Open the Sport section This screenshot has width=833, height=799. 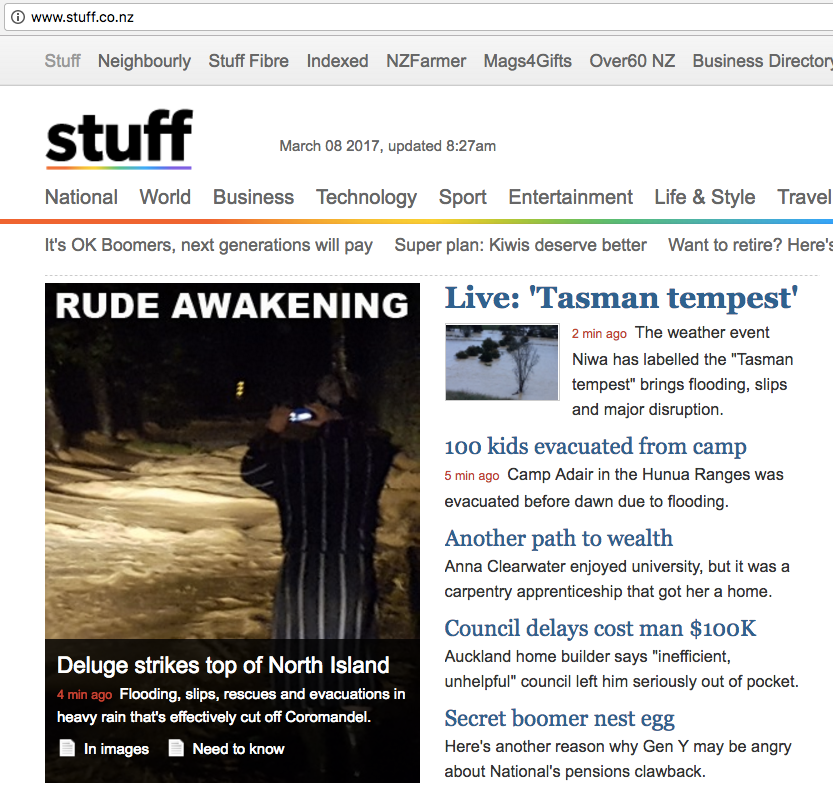(x=463, y=197)
